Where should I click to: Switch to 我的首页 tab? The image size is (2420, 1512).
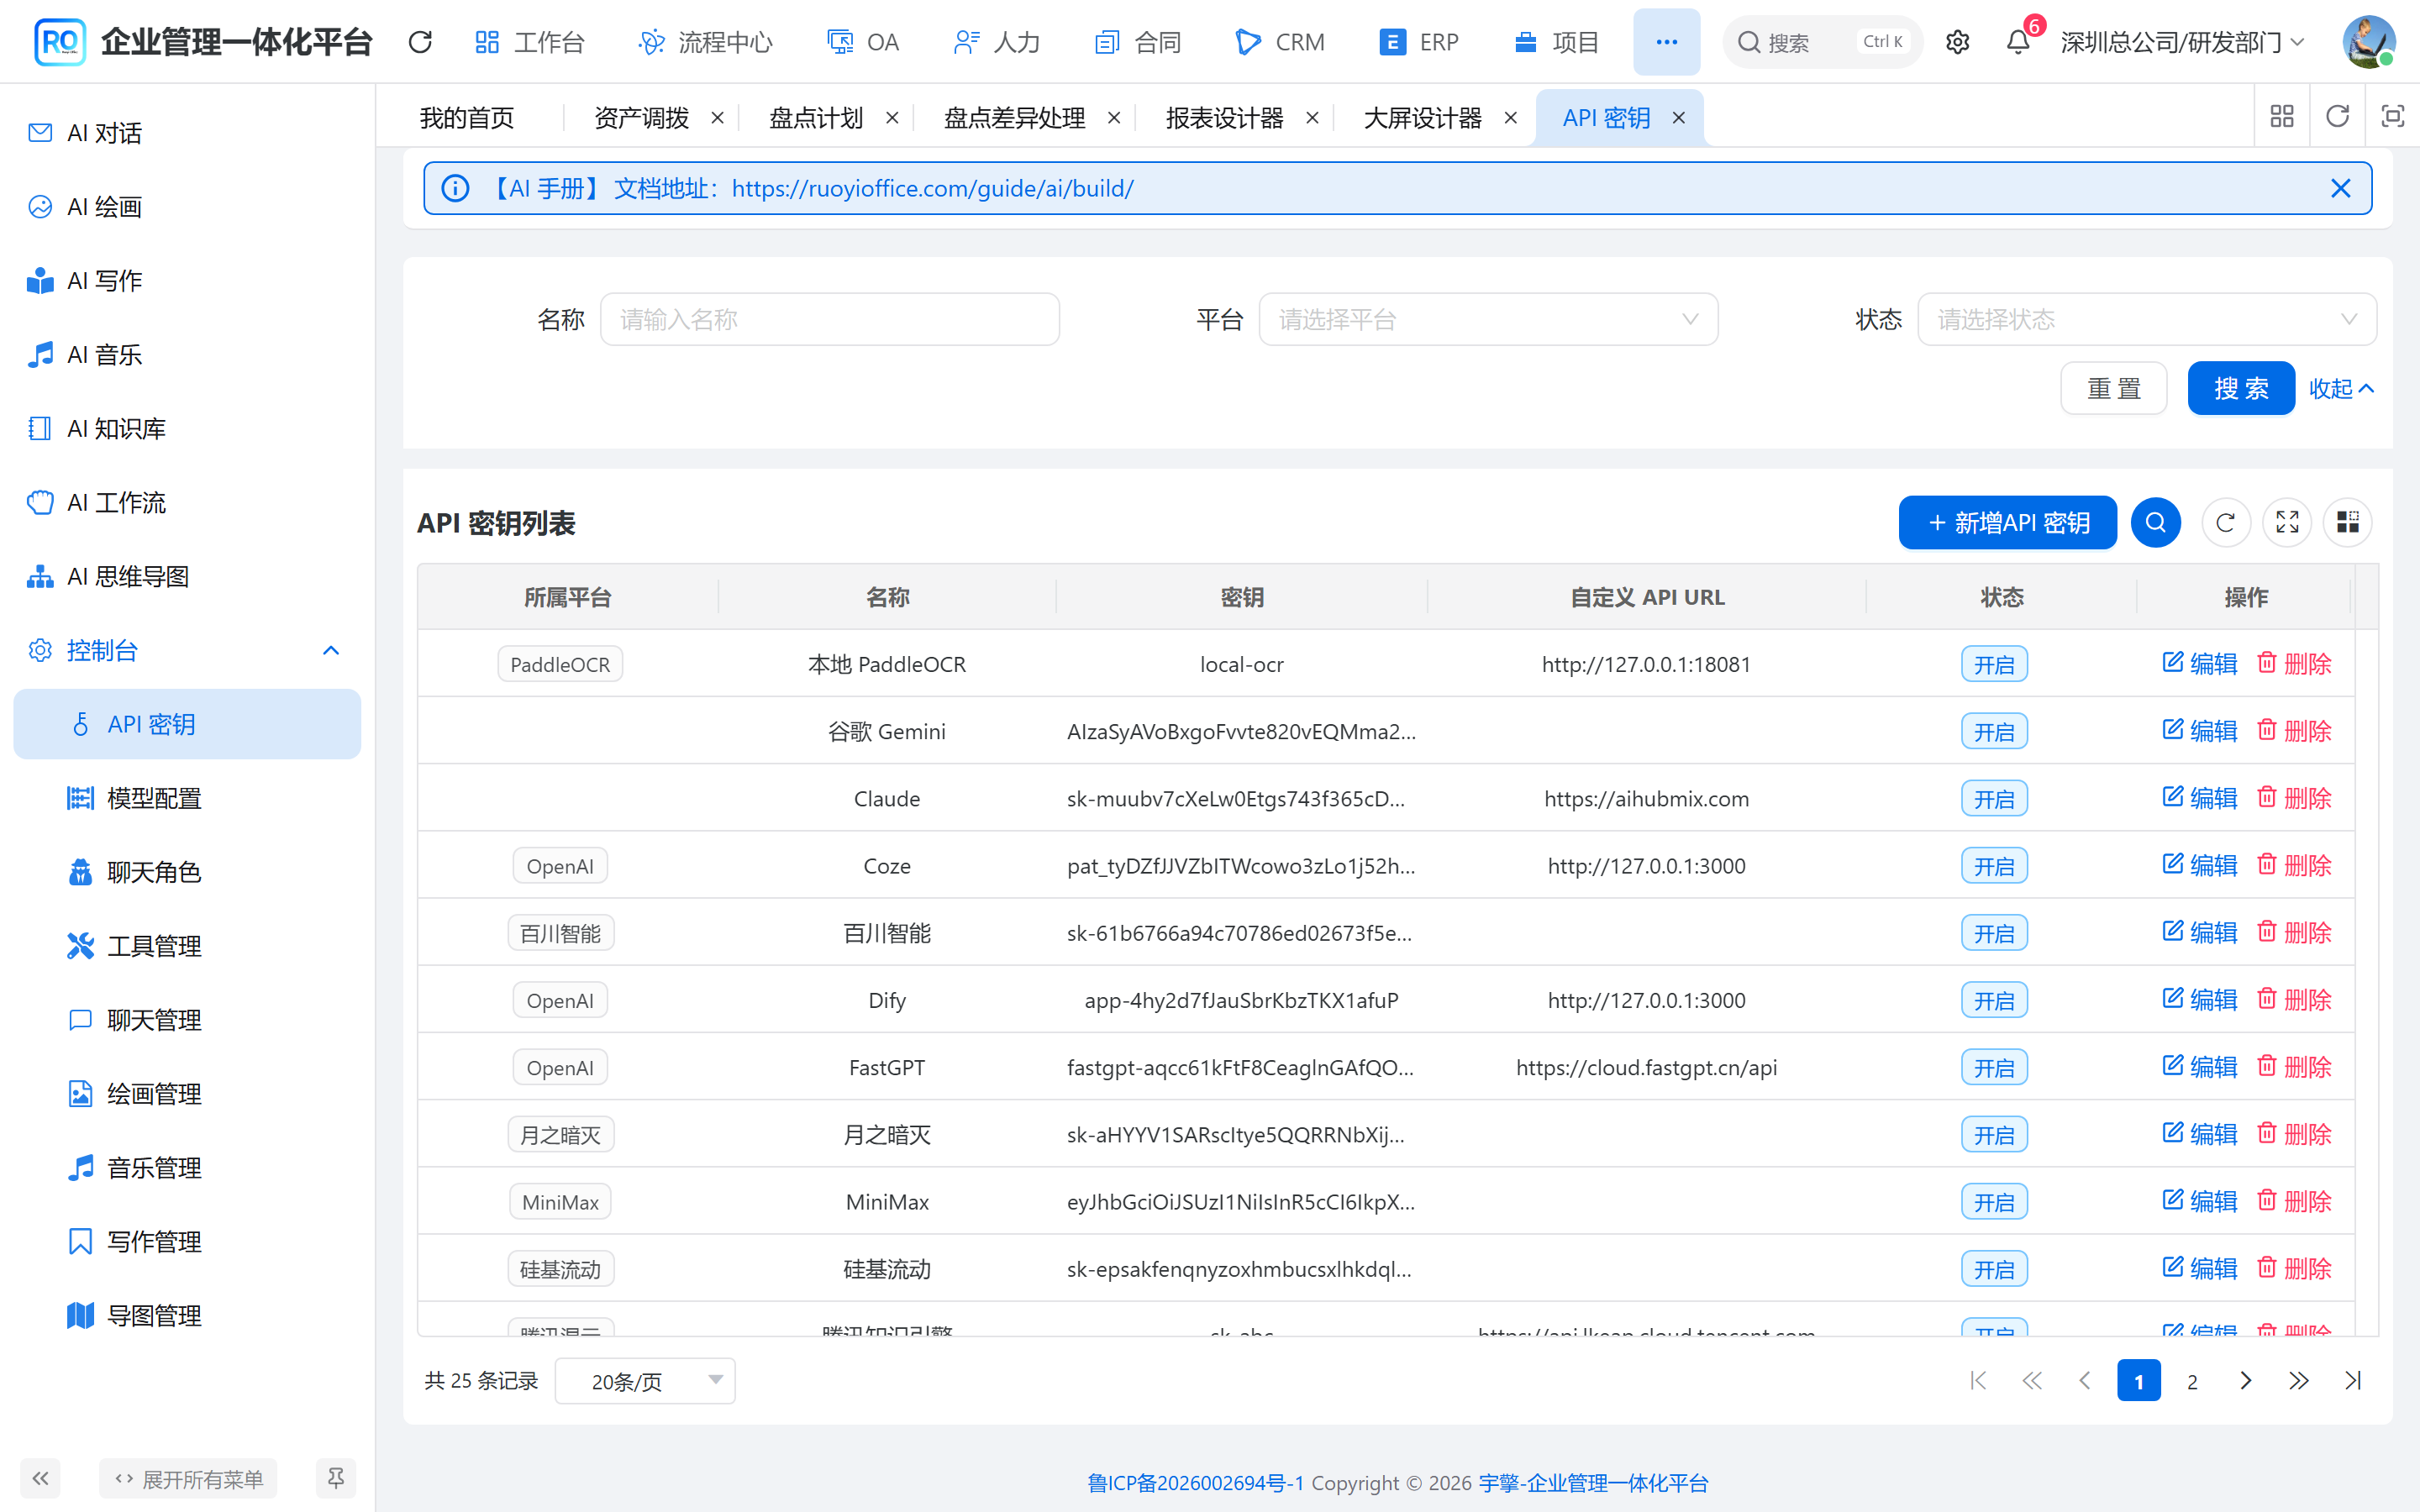coord(467,118)
